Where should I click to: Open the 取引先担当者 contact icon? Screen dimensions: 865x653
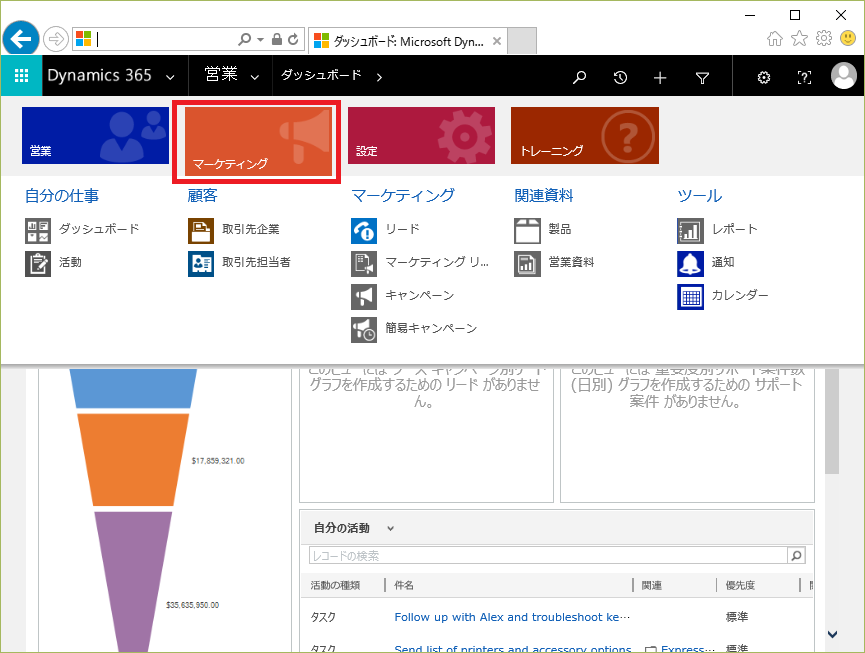pyautogui.click(x=201, y=264)
